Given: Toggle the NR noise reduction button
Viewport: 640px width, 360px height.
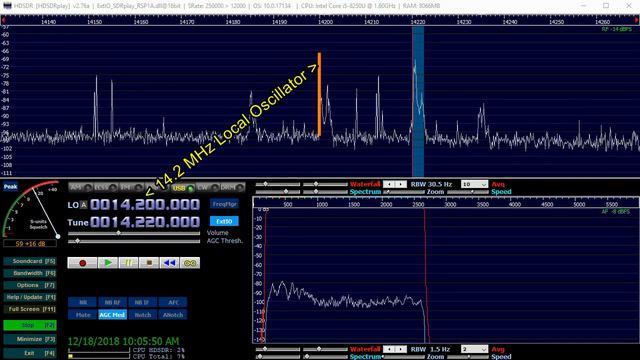Looking at the screenshot, I should pyautogui.click(x=82, y=302).
